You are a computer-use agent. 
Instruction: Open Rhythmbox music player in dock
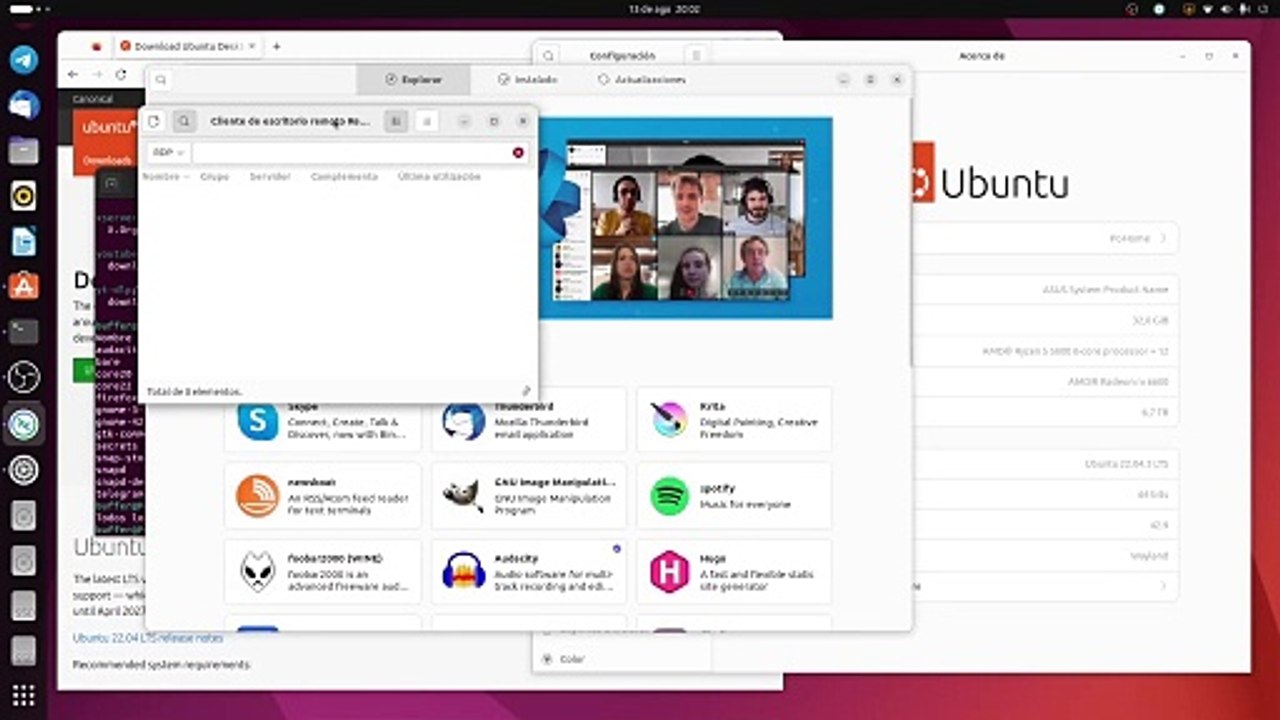click(24, 196)
